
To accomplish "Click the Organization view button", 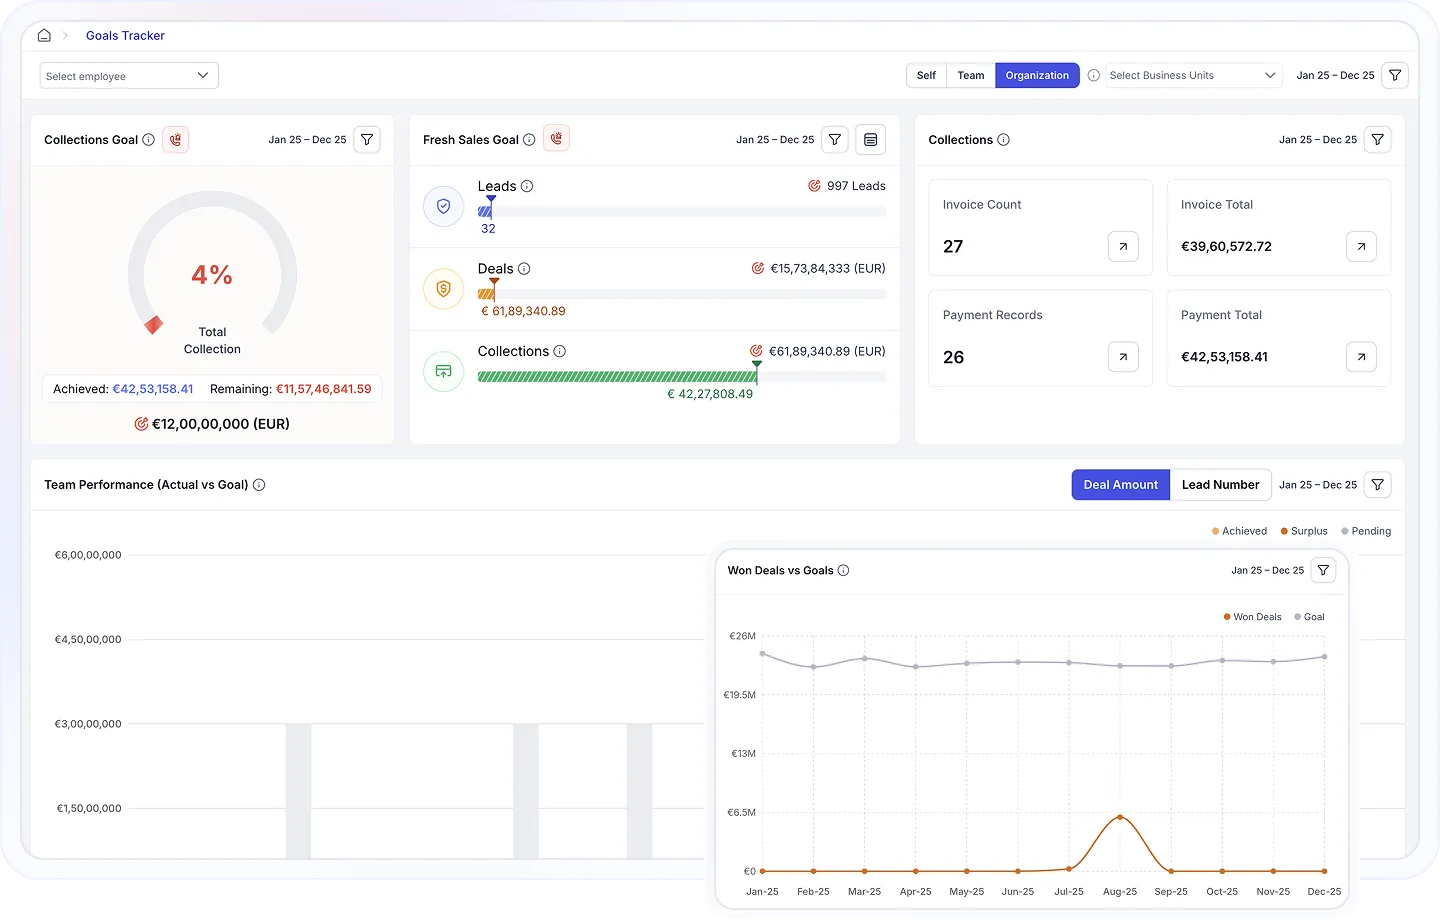I will point(1037,76).
